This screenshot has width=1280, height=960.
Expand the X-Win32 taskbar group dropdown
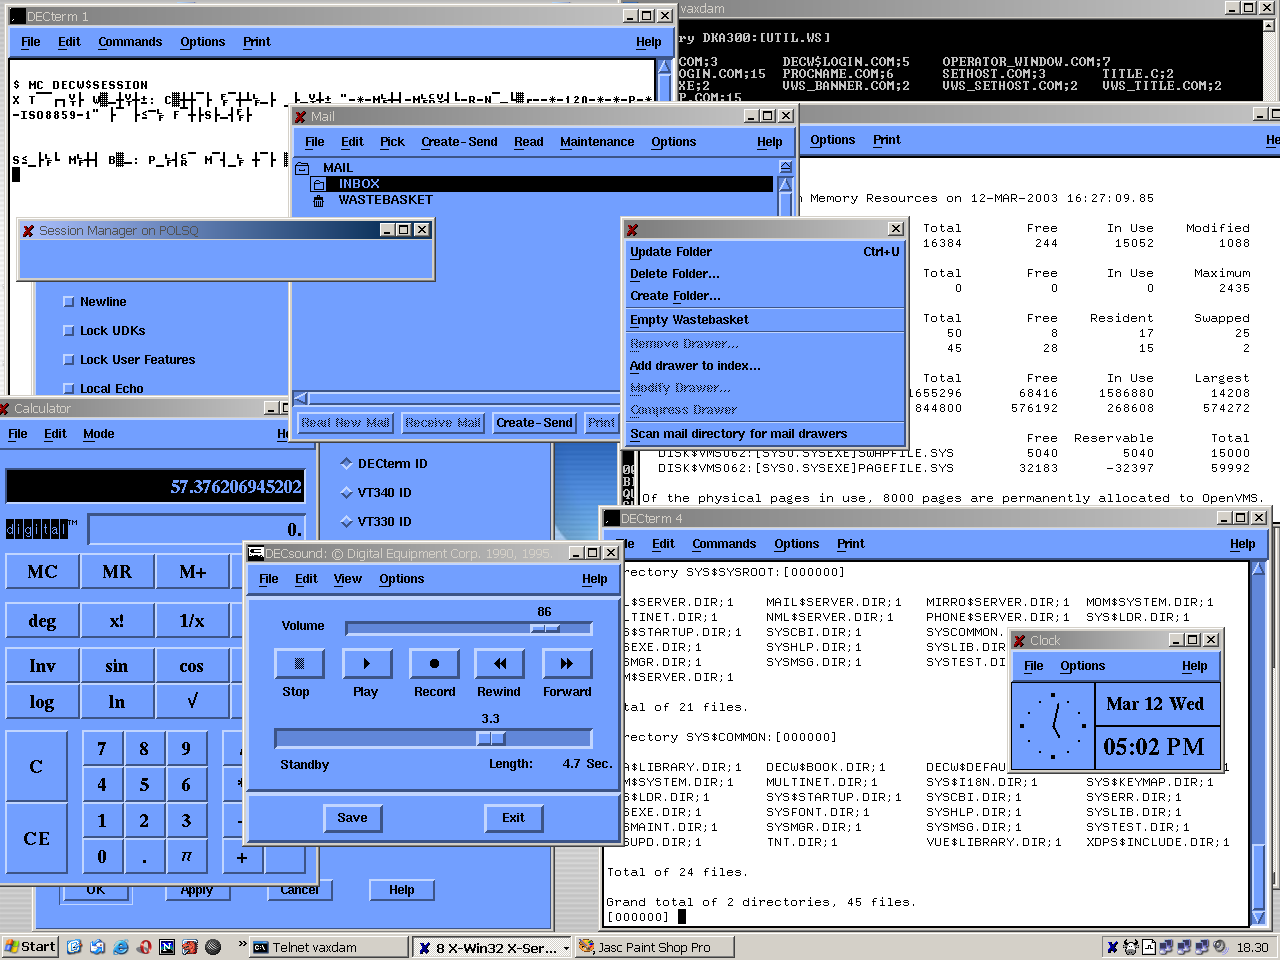click(x=566, y=948)
